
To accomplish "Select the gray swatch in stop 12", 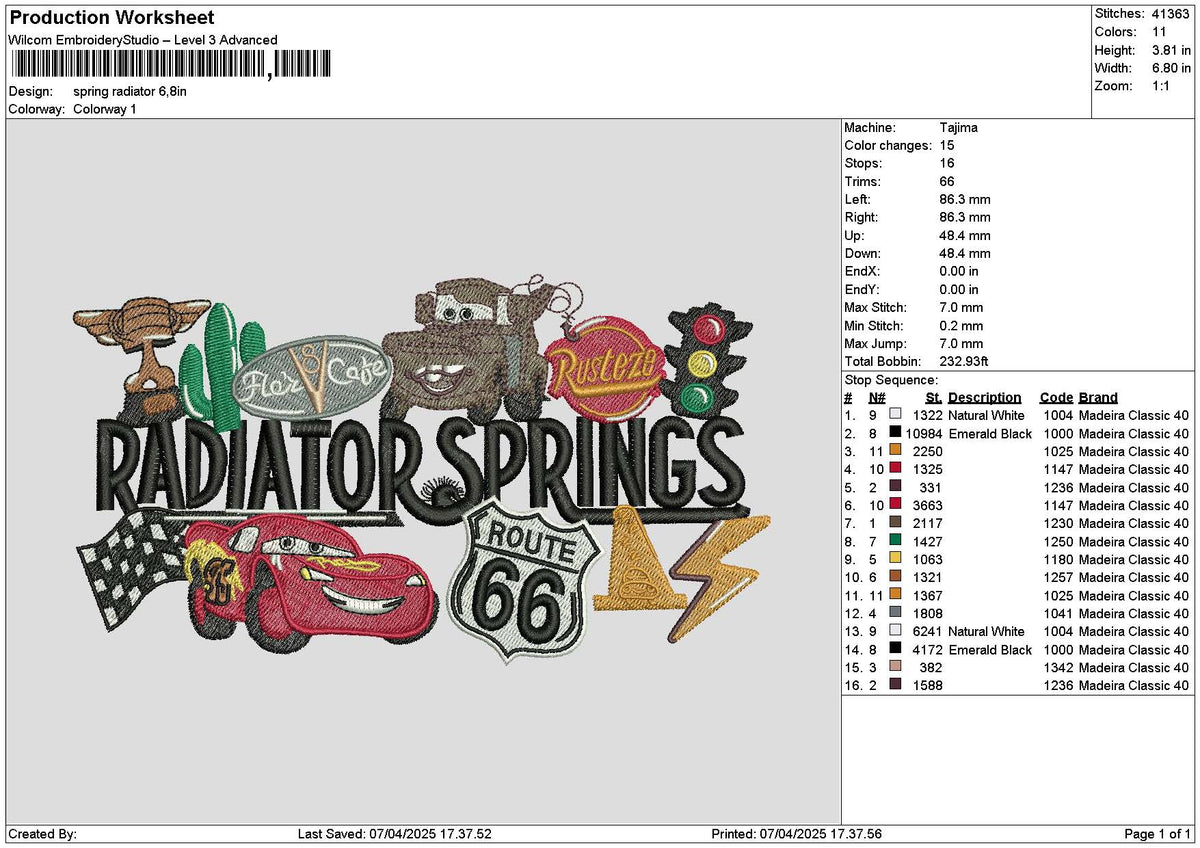I will tap(895, 613).
